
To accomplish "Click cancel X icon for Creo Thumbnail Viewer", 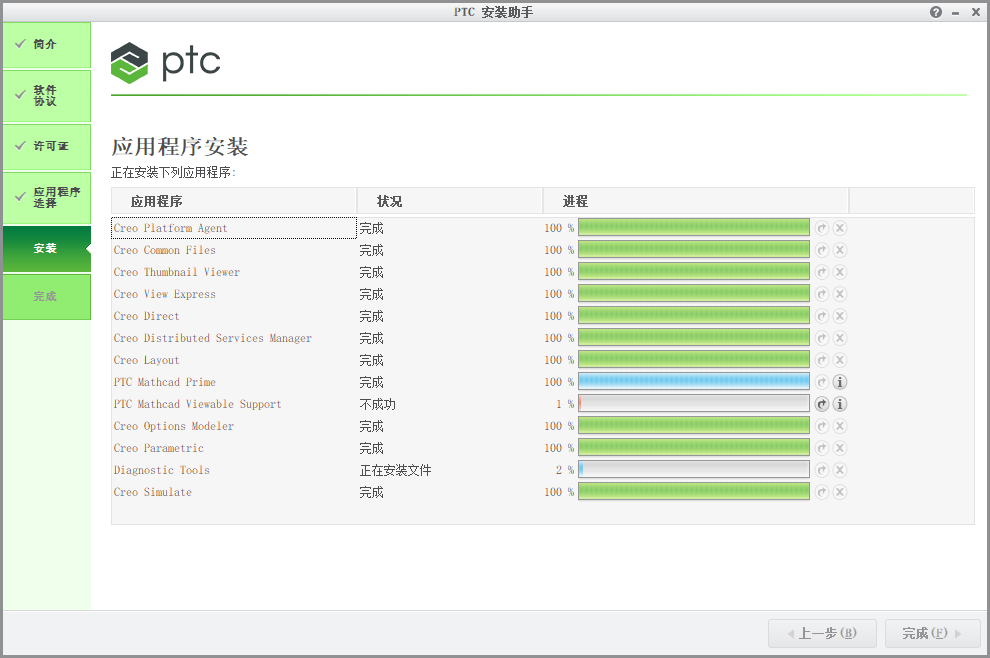I will coord(840,272).
